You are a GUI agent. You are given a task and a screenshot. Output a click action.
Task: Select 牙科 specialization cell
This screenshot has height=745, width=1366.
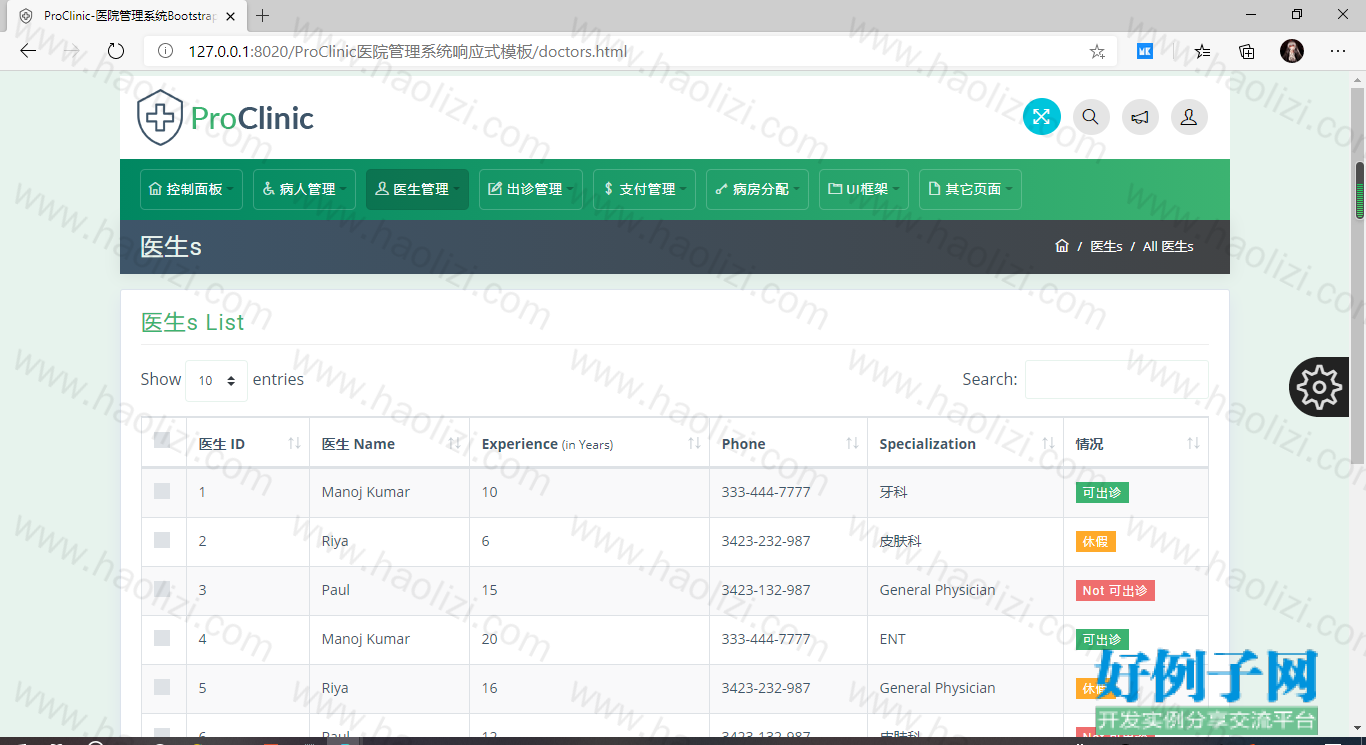[x=893, y=492]
